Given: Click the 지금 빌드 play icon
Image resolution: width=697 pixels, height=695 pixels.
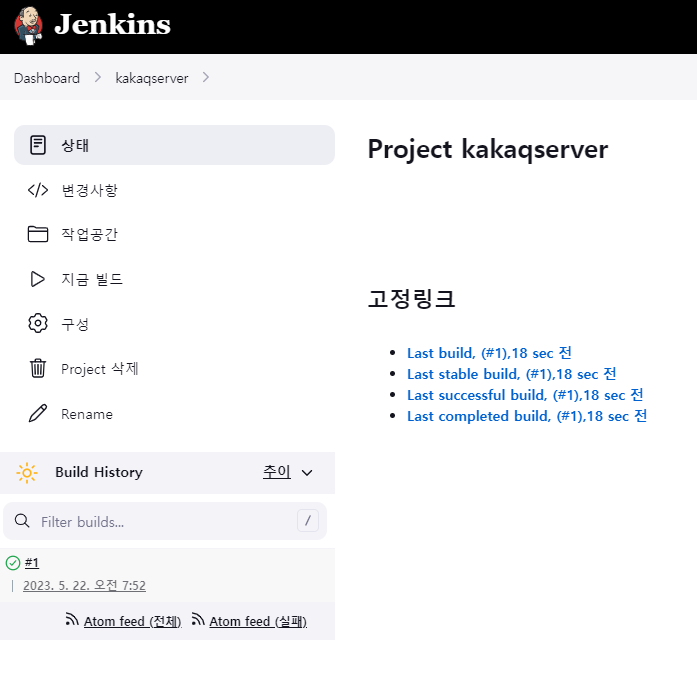Looking at the screenshot, I should click(38, 279).
